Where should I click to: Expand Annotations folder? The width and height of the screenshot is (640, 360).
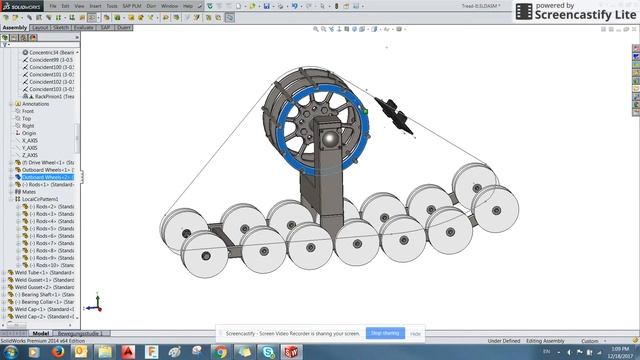click(x=11, y=104)
